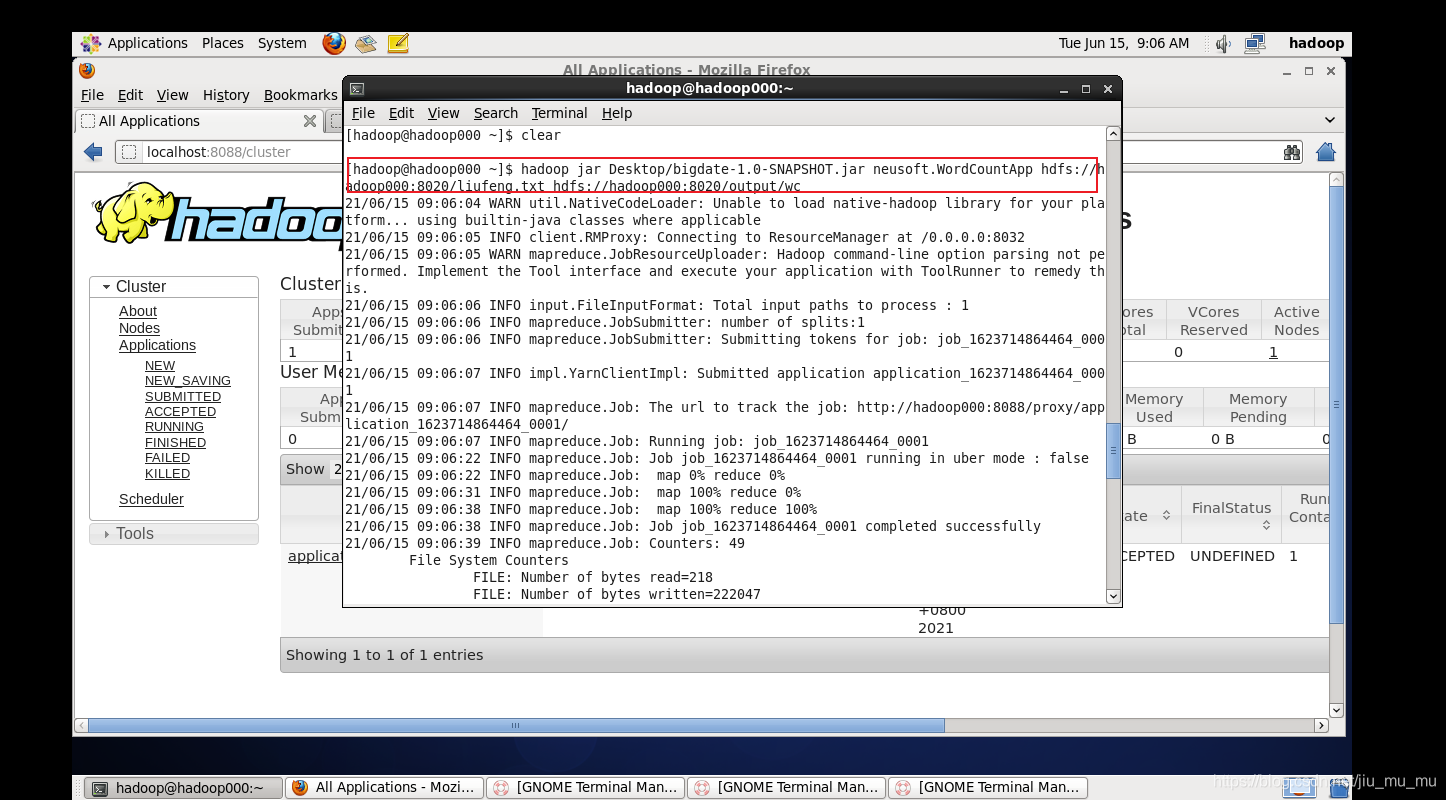Collapse the Cluster section in the sidebar
The height and width of the screenshot is (800, 1446).
pyautogui.click(x=174, y=286)
